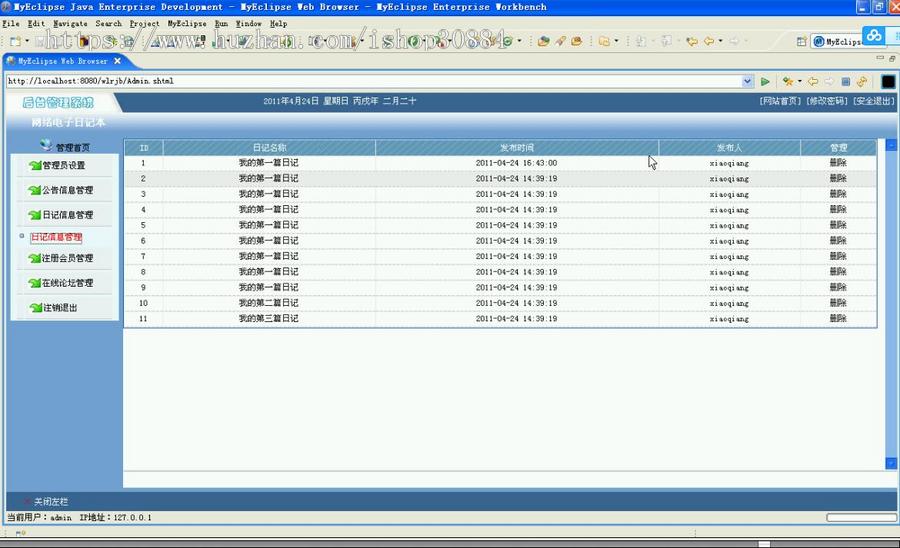Click the page scrollbar down arrow
The image size is (900, 548).
[891, 463]
